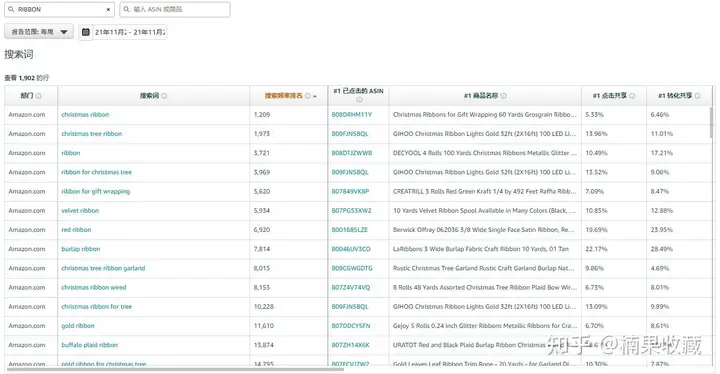Open the christmas ribbon search term link

click(85, 114)
